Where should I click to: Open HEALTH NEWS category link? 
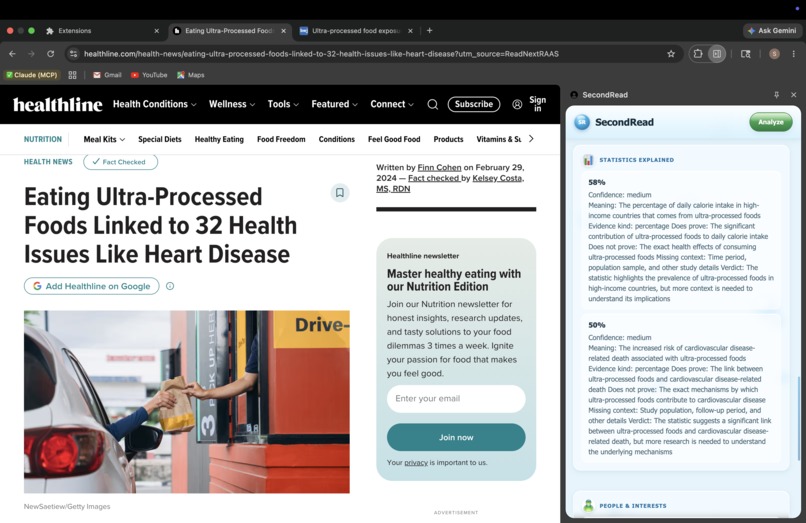[48, 161]
